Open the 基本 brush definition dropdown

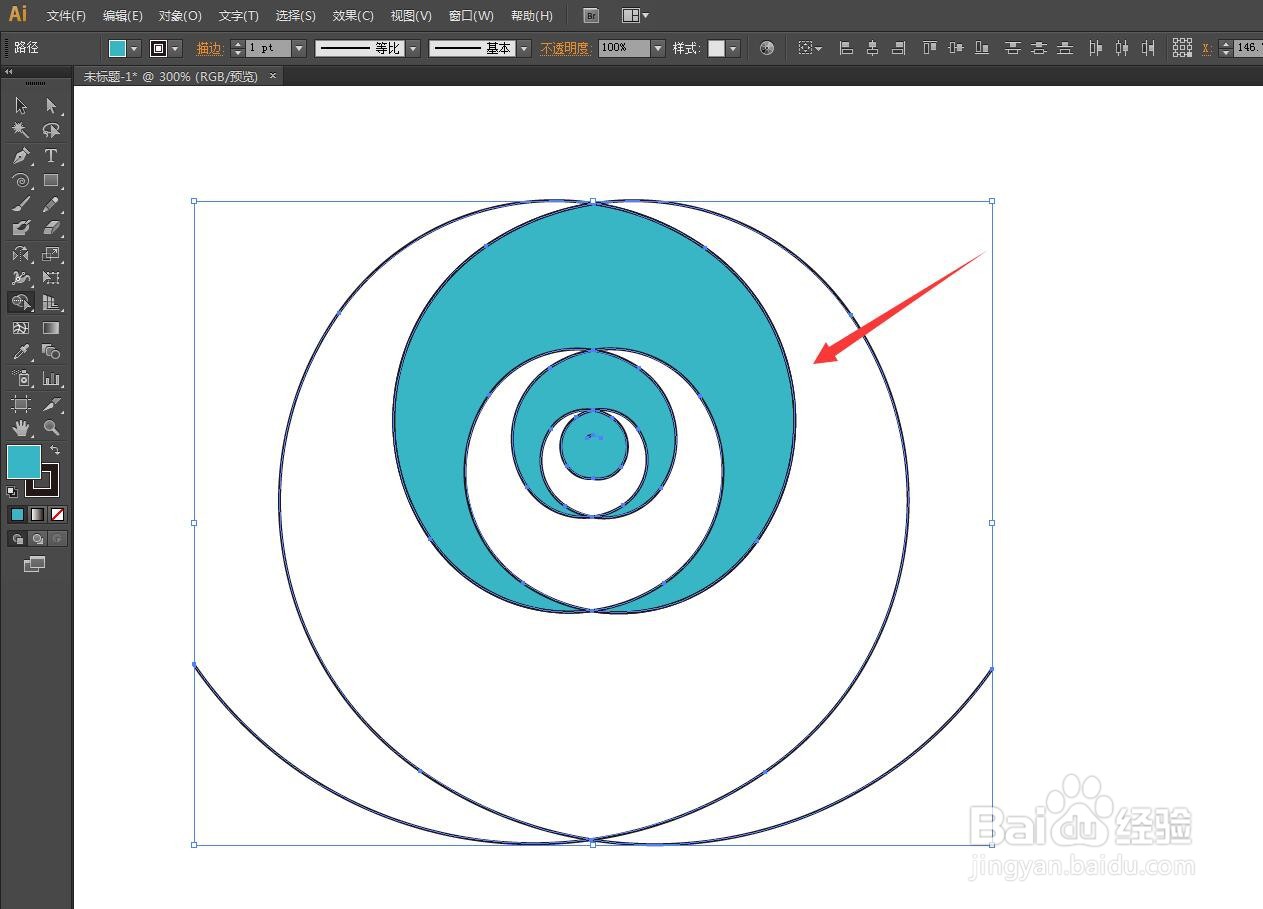(x=524, y=48)
